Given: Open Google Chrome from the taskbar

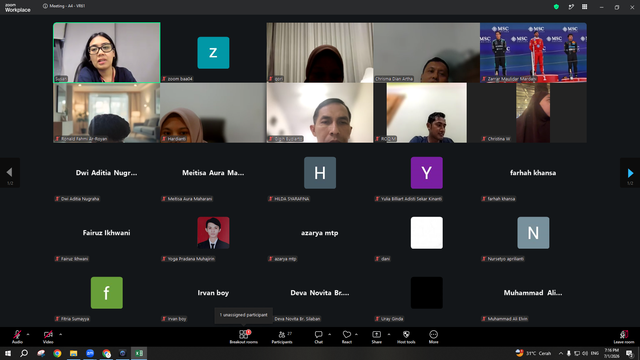Looking at the screenshot, I should point(57,353).
